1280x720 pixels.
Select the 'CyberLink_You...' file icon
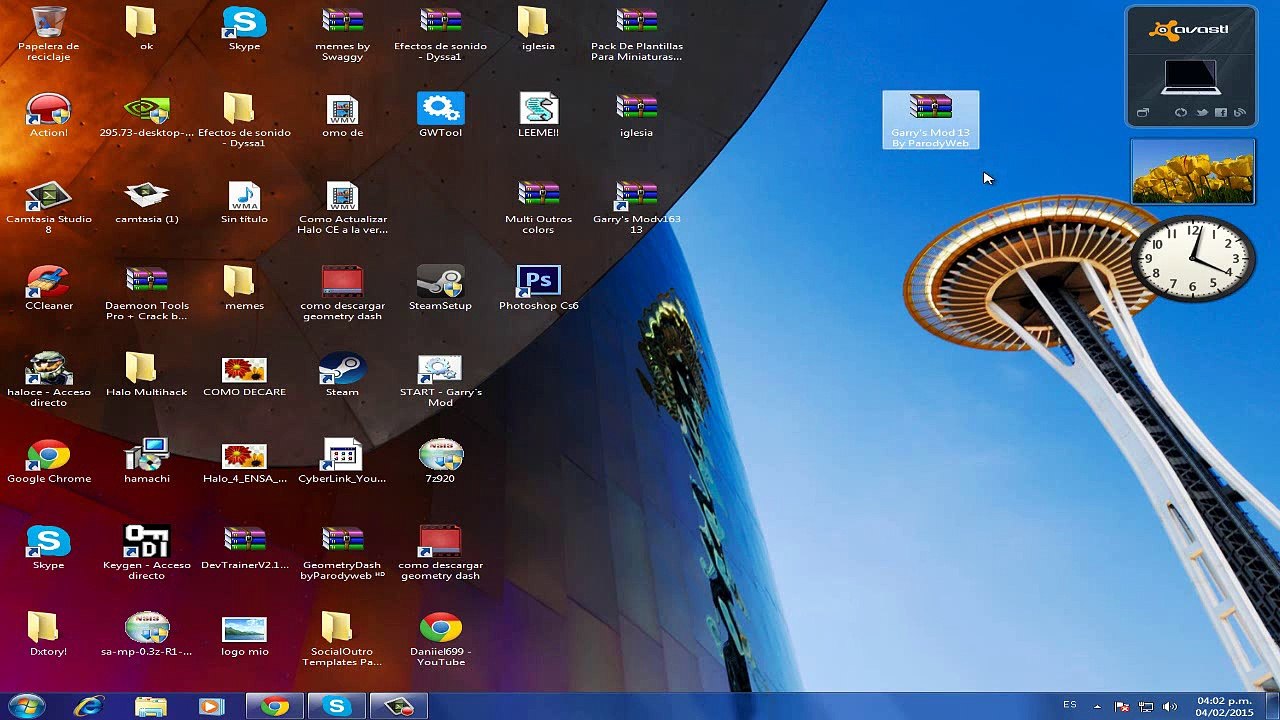pyautogui.click(x=342, y=461)
